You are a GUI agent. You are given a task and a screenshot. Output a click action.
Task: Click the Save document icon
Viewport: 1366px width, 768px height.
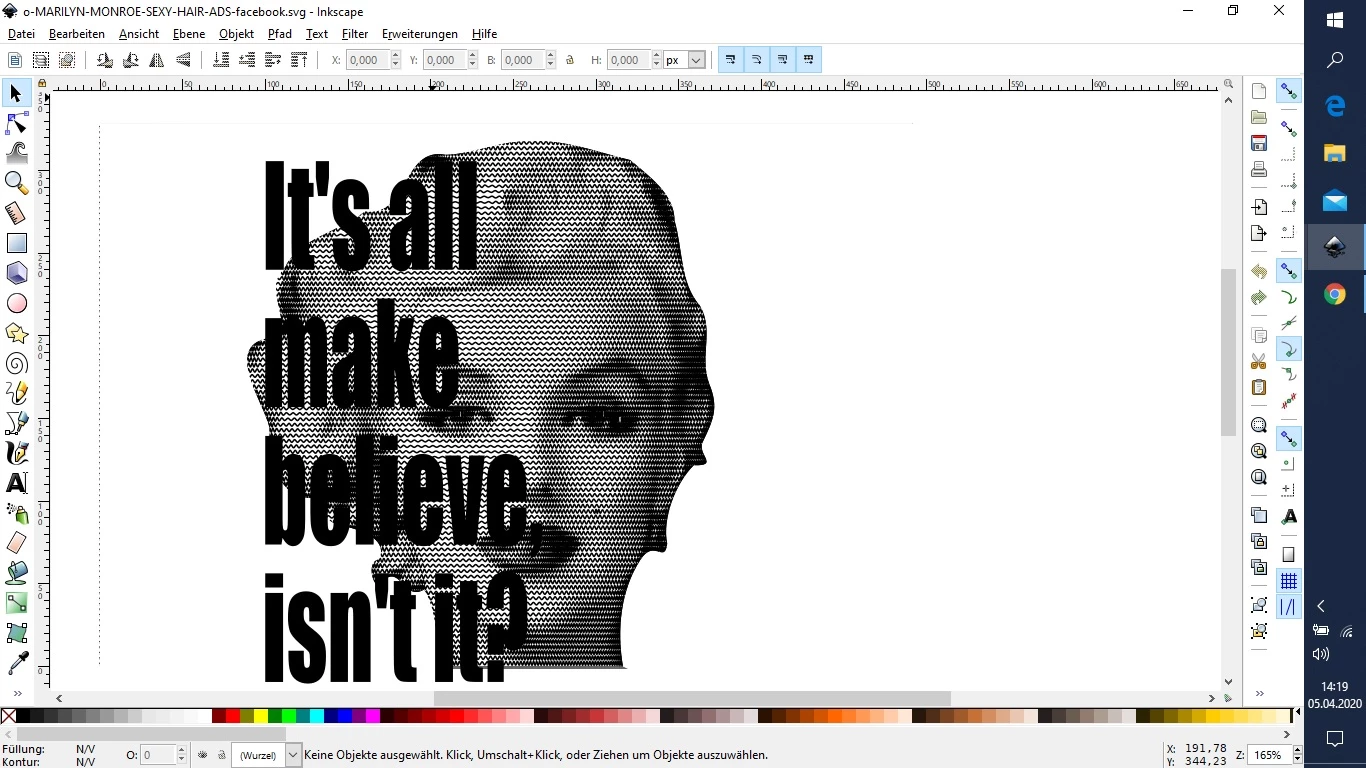(1259, 143)
